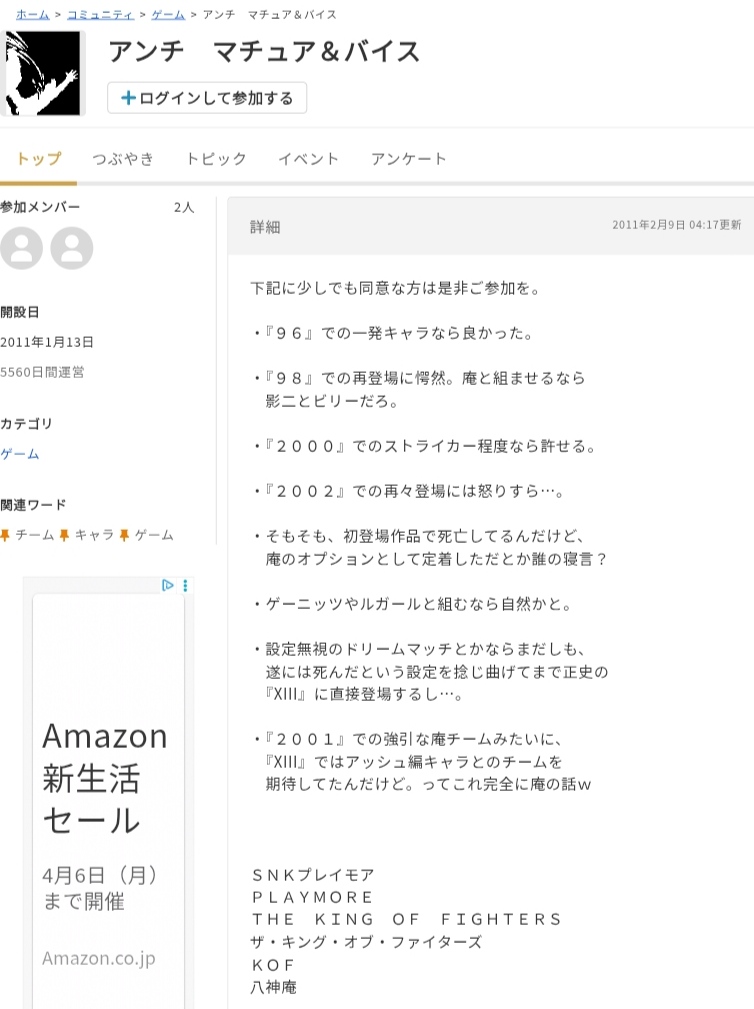754x1009 pixels.
Task: Open the ゲーム link under カテゴリ
Action: point(20,454)
